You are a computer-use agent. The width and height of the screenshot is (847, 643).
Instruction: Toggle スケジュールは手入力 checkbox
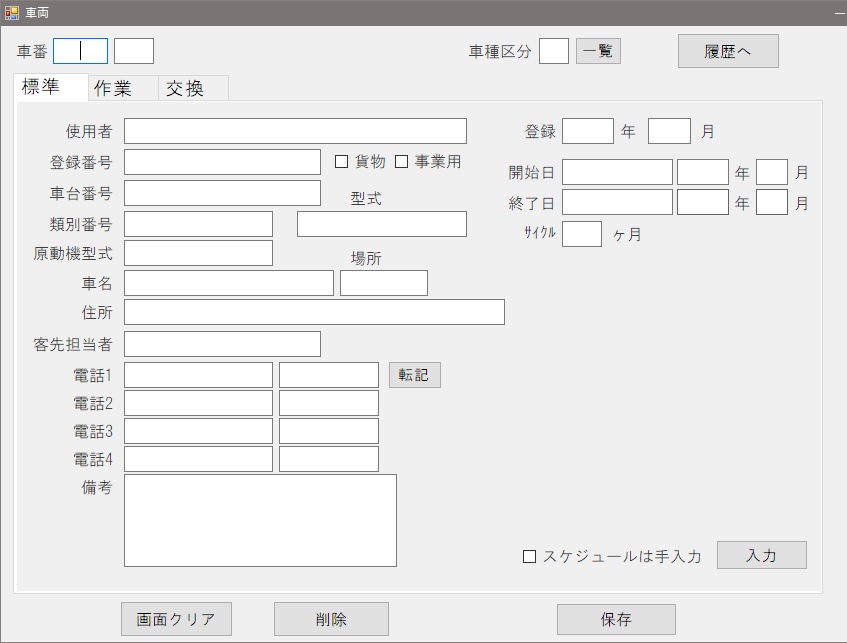coord(530,557)
